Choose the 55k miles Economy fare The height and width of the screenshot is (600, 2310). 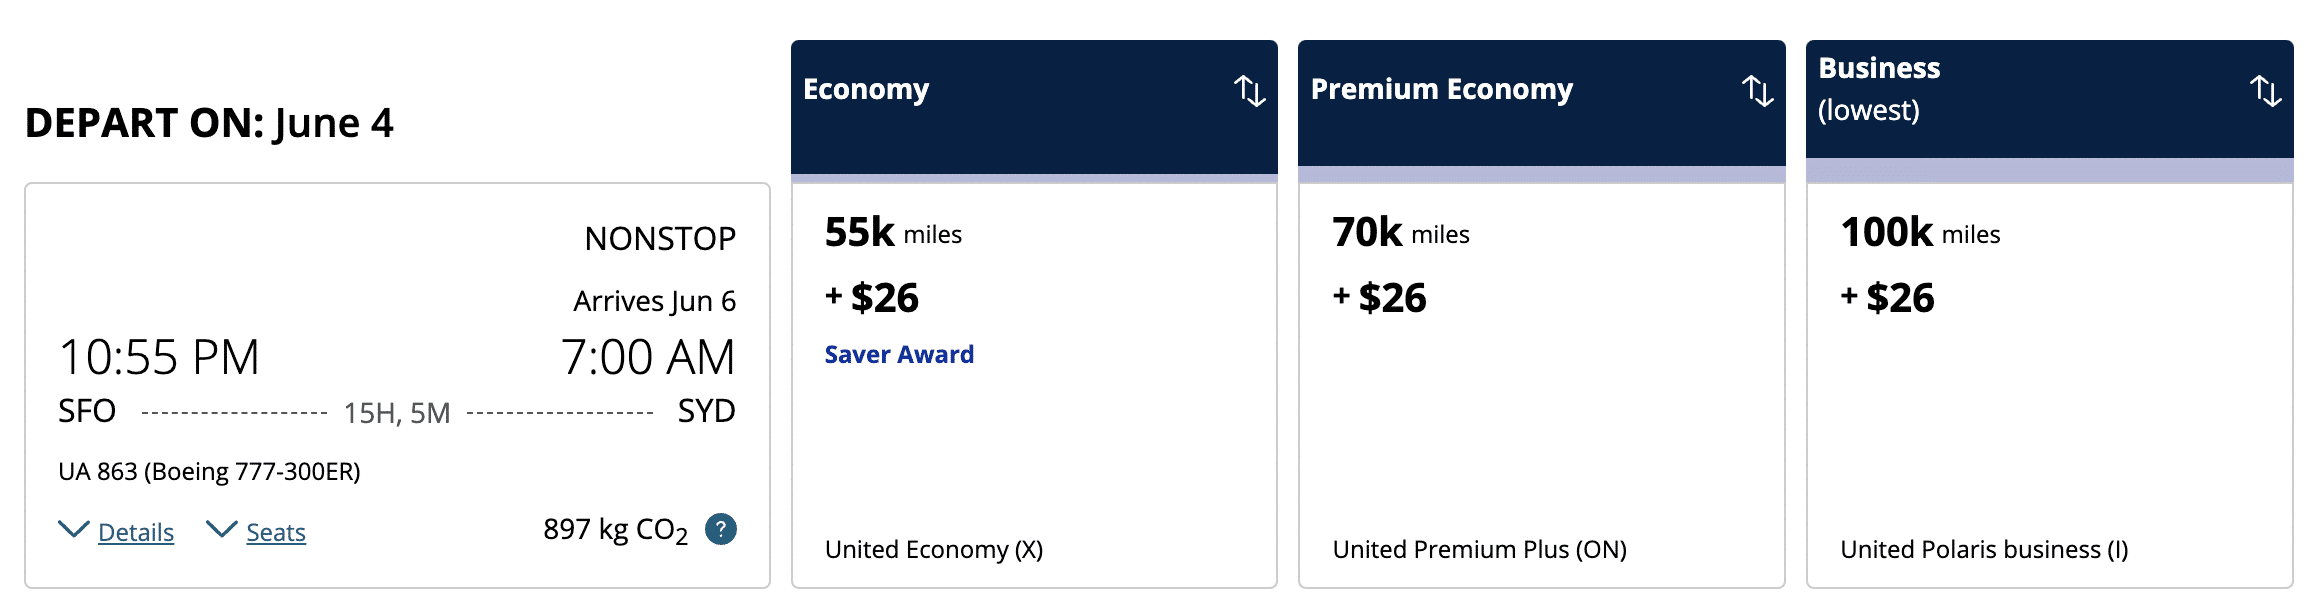[892, 233]
